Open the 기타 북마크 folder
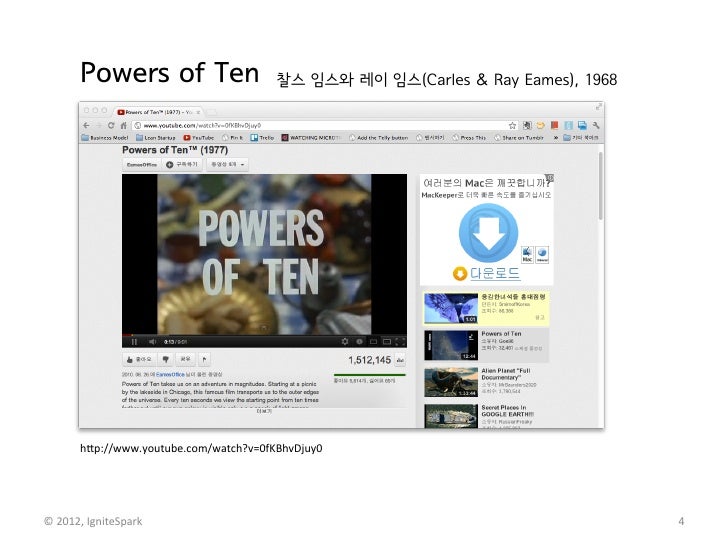This screenshot has width=728, height=546. click(x=581, y=138)
